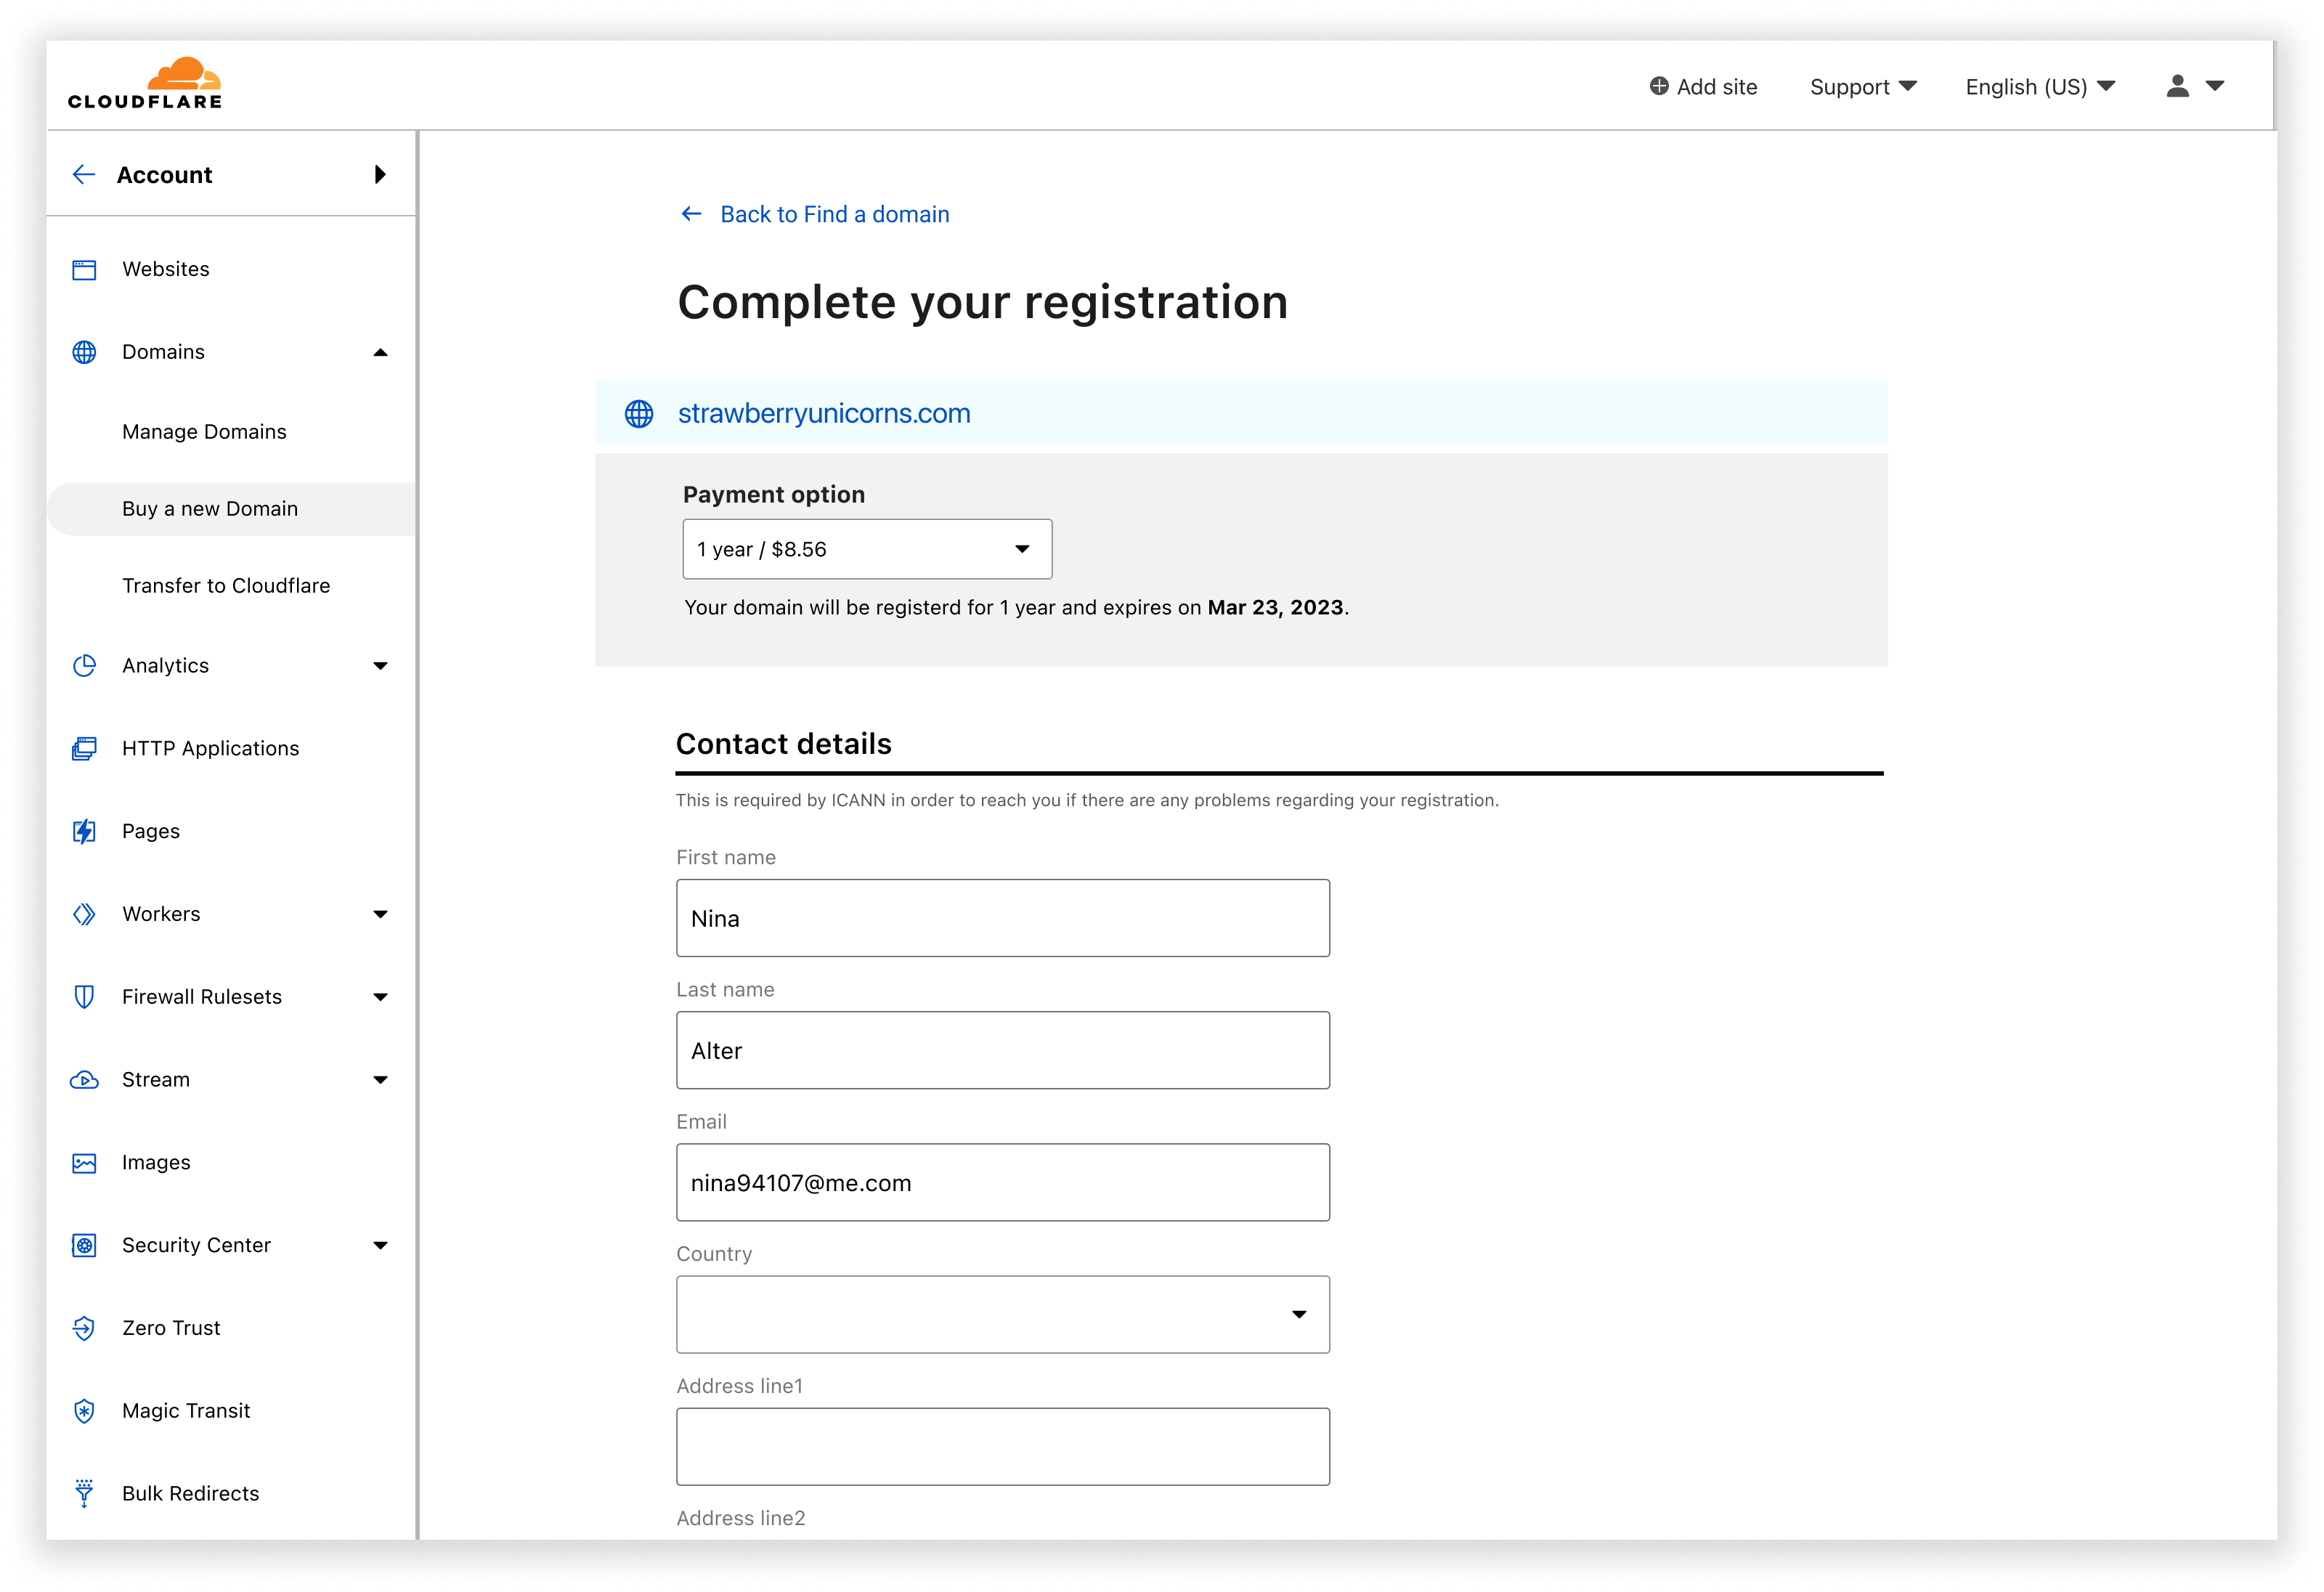
Task: Expand the Analytics sidebar section
Action: (380, 666)
